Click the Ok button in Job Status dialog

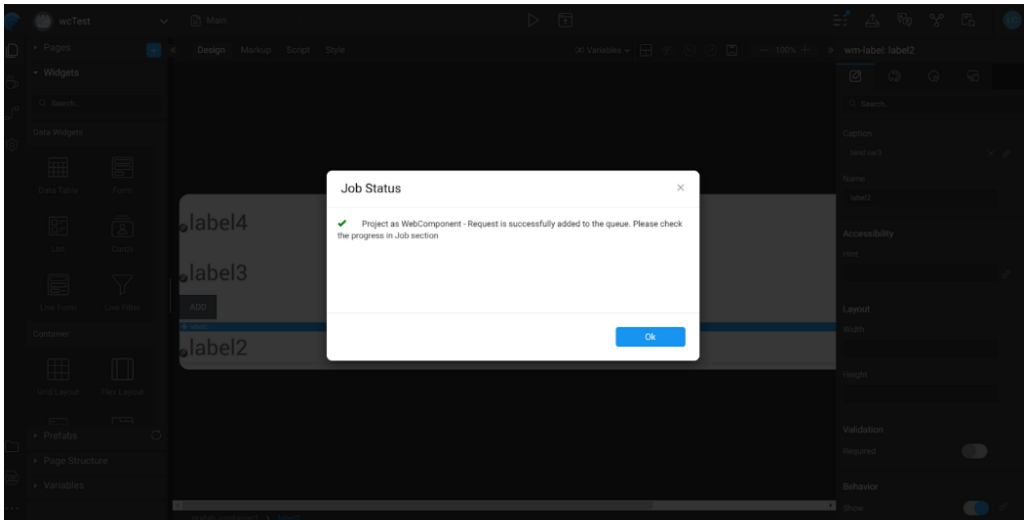[650, 337]
